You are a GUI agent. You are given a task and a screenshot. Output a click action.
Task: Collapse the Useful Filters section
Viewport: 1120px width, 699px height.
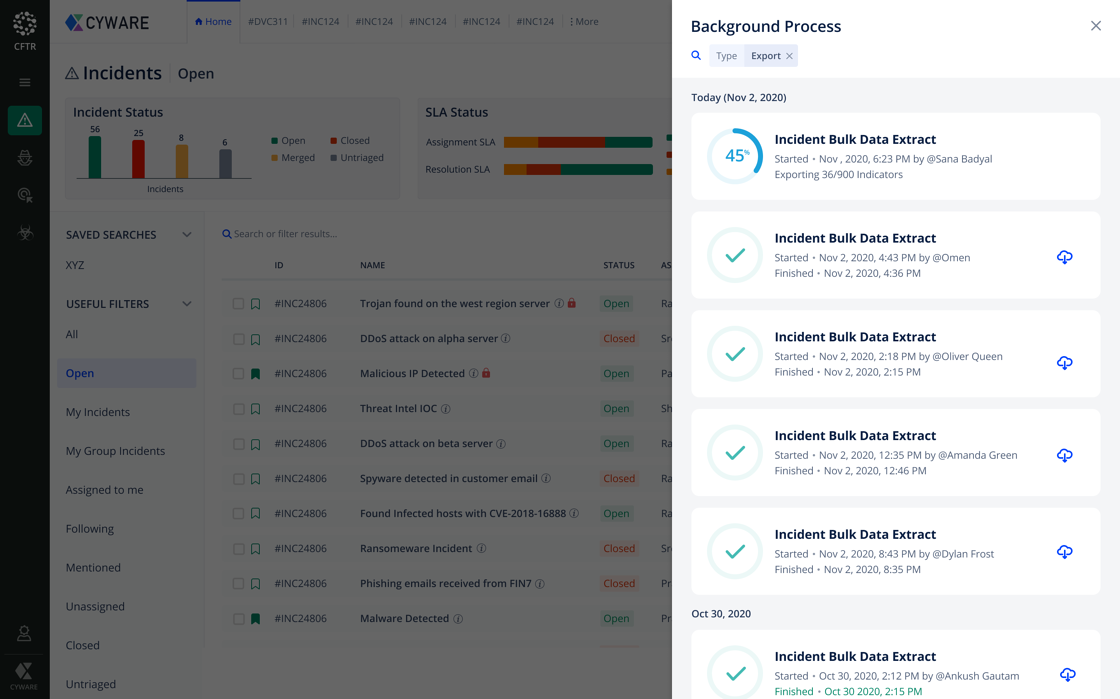pos(186,304)
